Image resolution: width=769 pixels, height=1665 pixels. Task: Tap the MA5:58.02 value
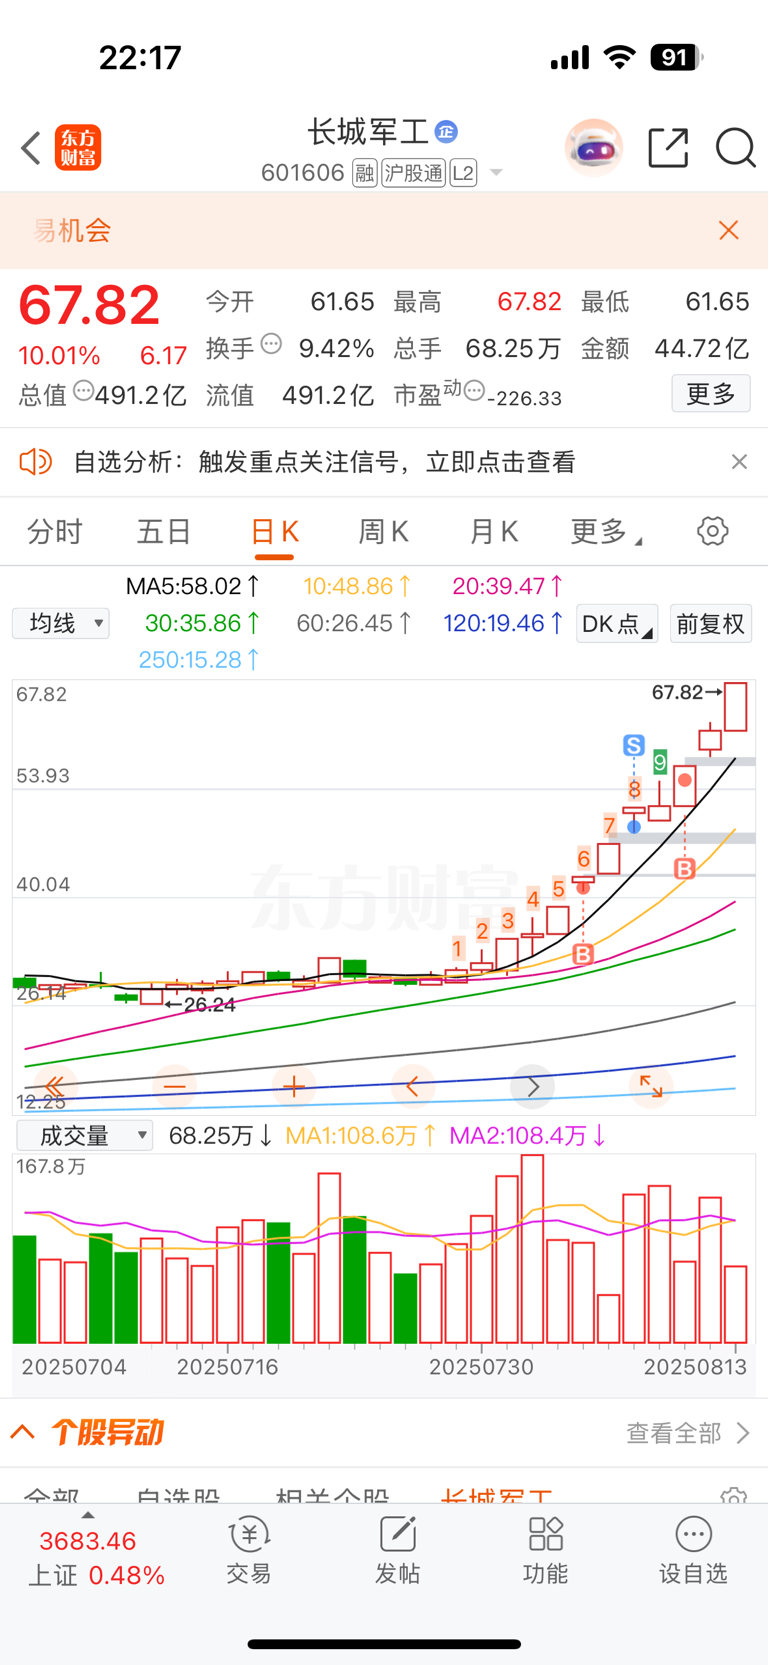coord(193,586)
